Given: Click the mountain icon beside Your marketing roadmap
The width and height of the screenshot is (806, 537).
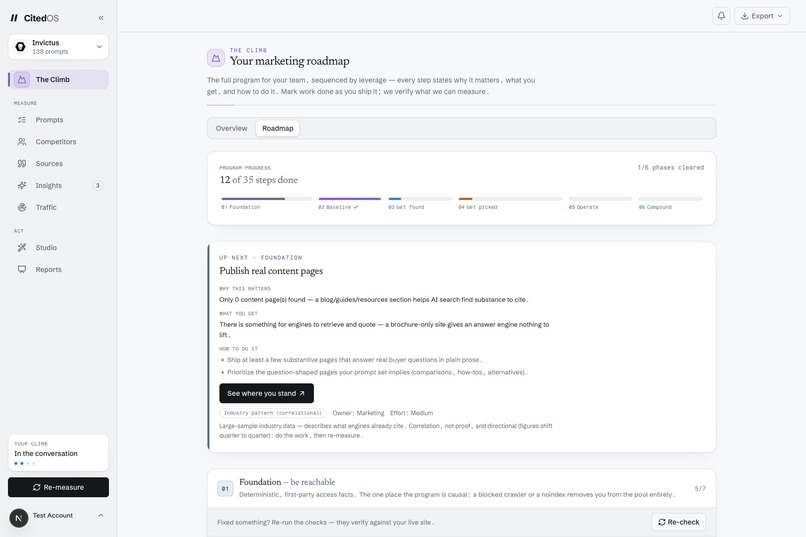Looking at the screenshot, I should (x=216, y=58).
